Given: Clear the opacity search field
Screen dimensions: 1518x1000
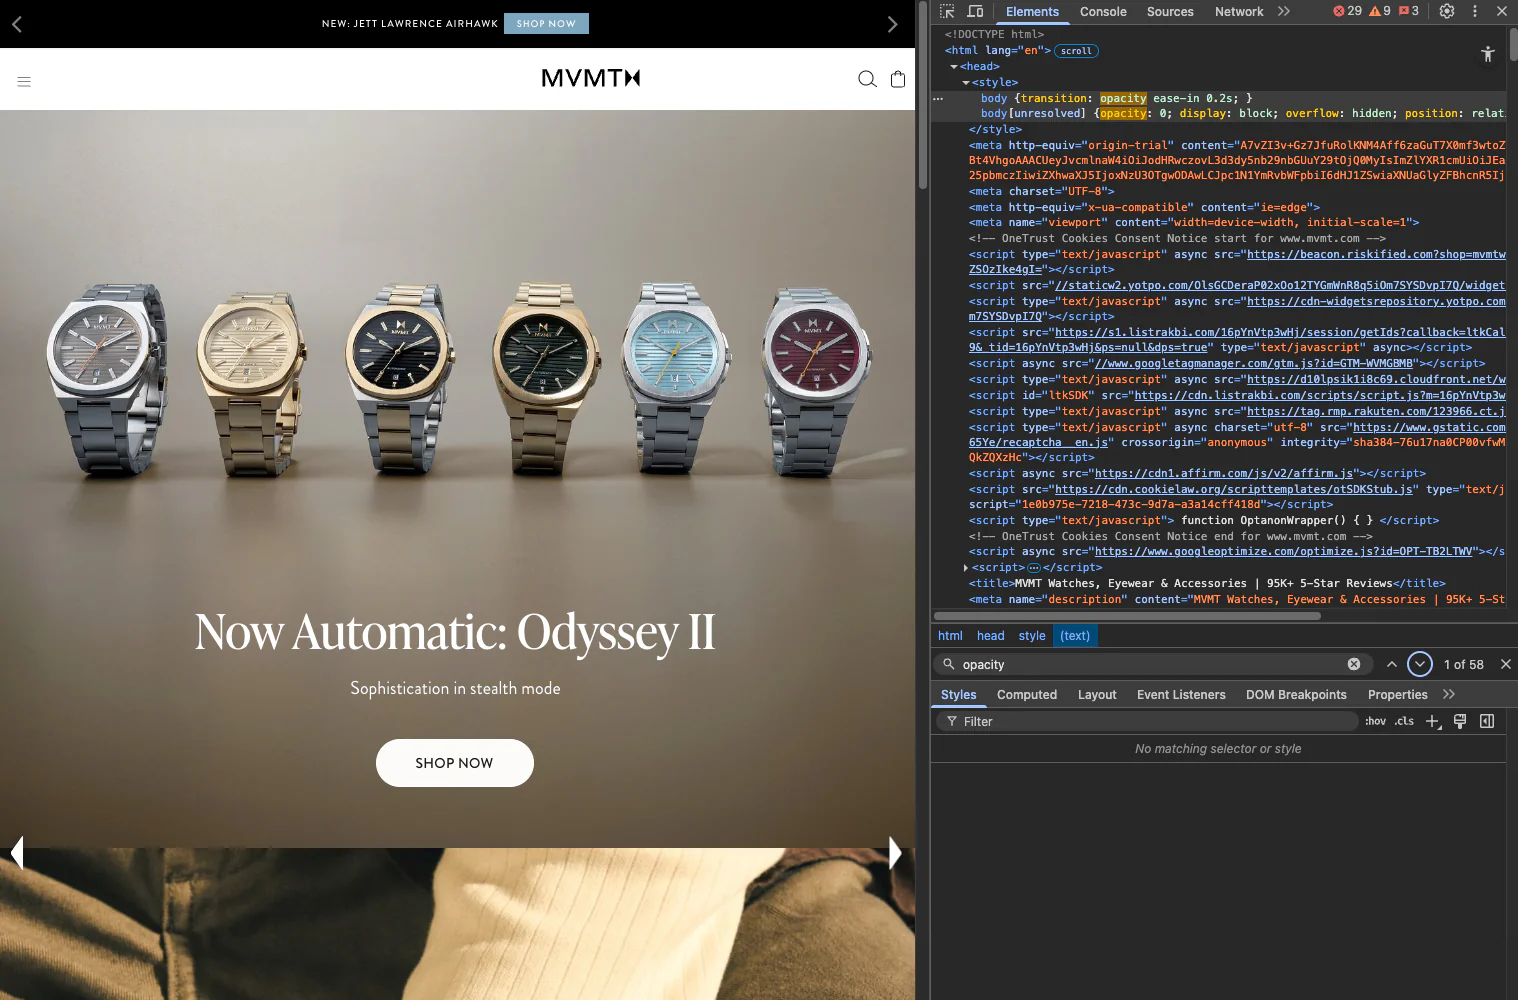Looking at the screenshot, I should (1354, 664).
